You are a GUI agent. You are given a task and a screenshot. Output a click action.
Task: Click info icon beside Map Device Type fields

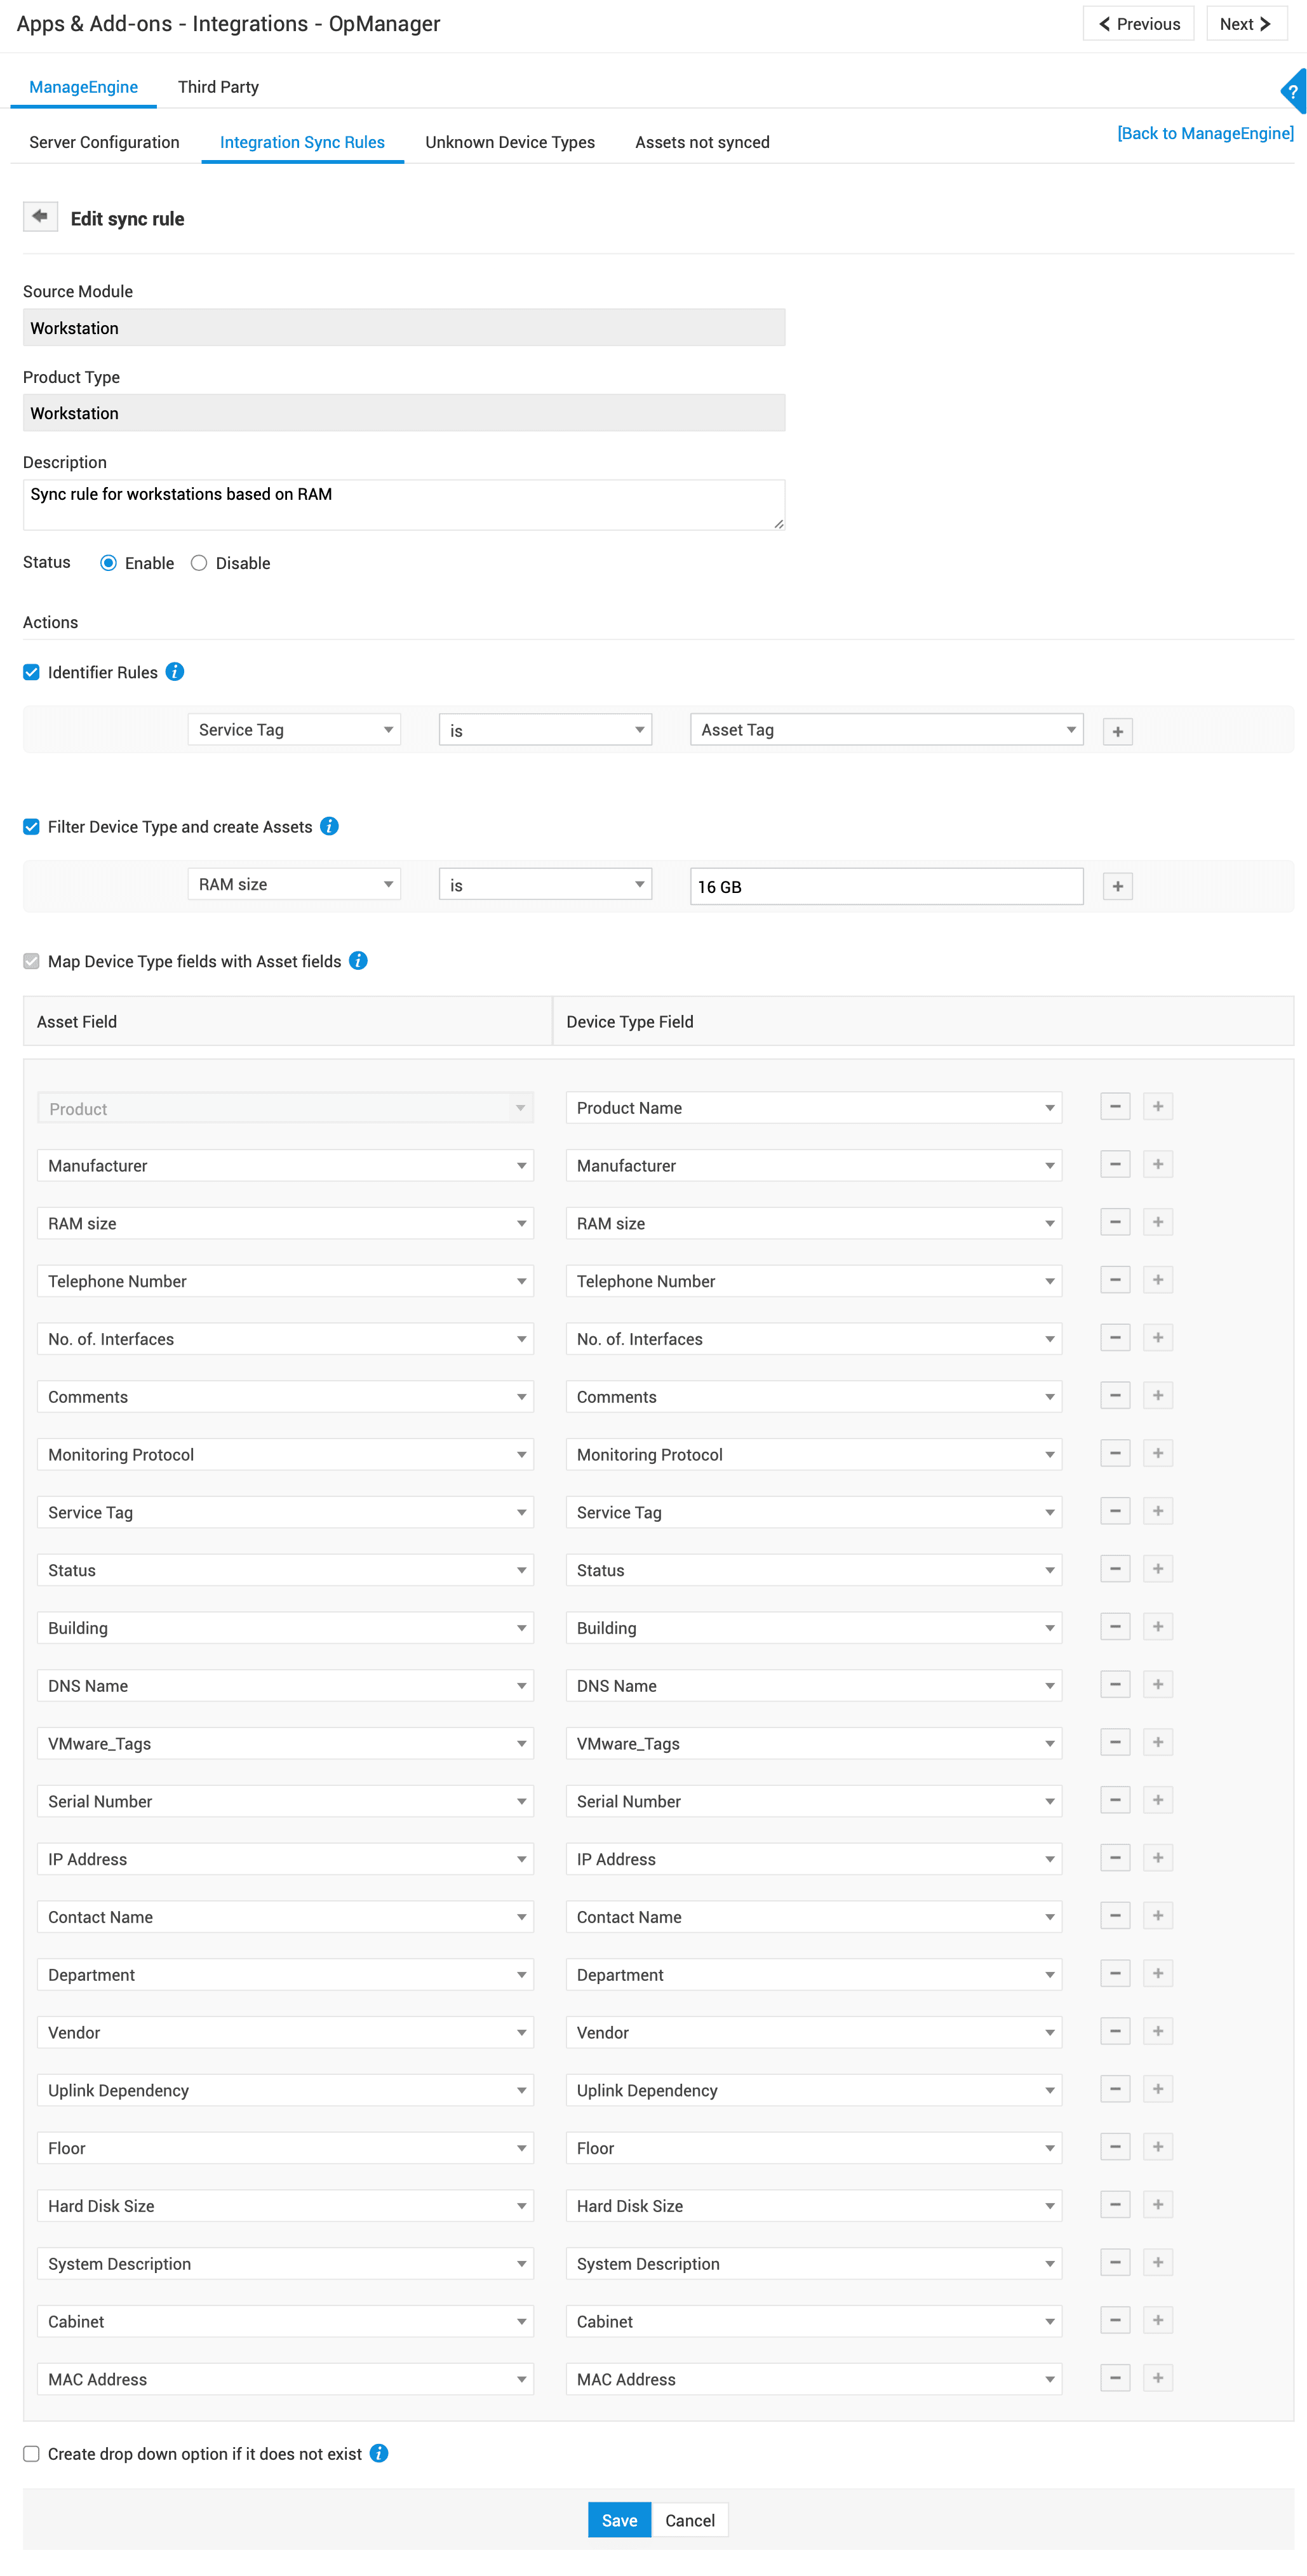[358, 961]
